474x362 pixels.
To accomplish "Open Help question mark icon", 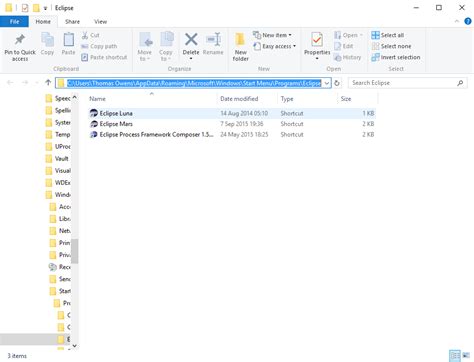I will point(468,21).
